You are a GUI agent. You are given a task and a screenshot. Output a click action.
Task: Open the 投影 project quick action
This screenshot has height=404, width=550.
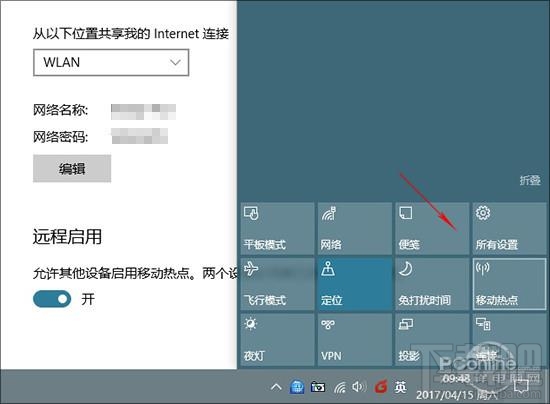pyautogui.click(x=432, y=340)
